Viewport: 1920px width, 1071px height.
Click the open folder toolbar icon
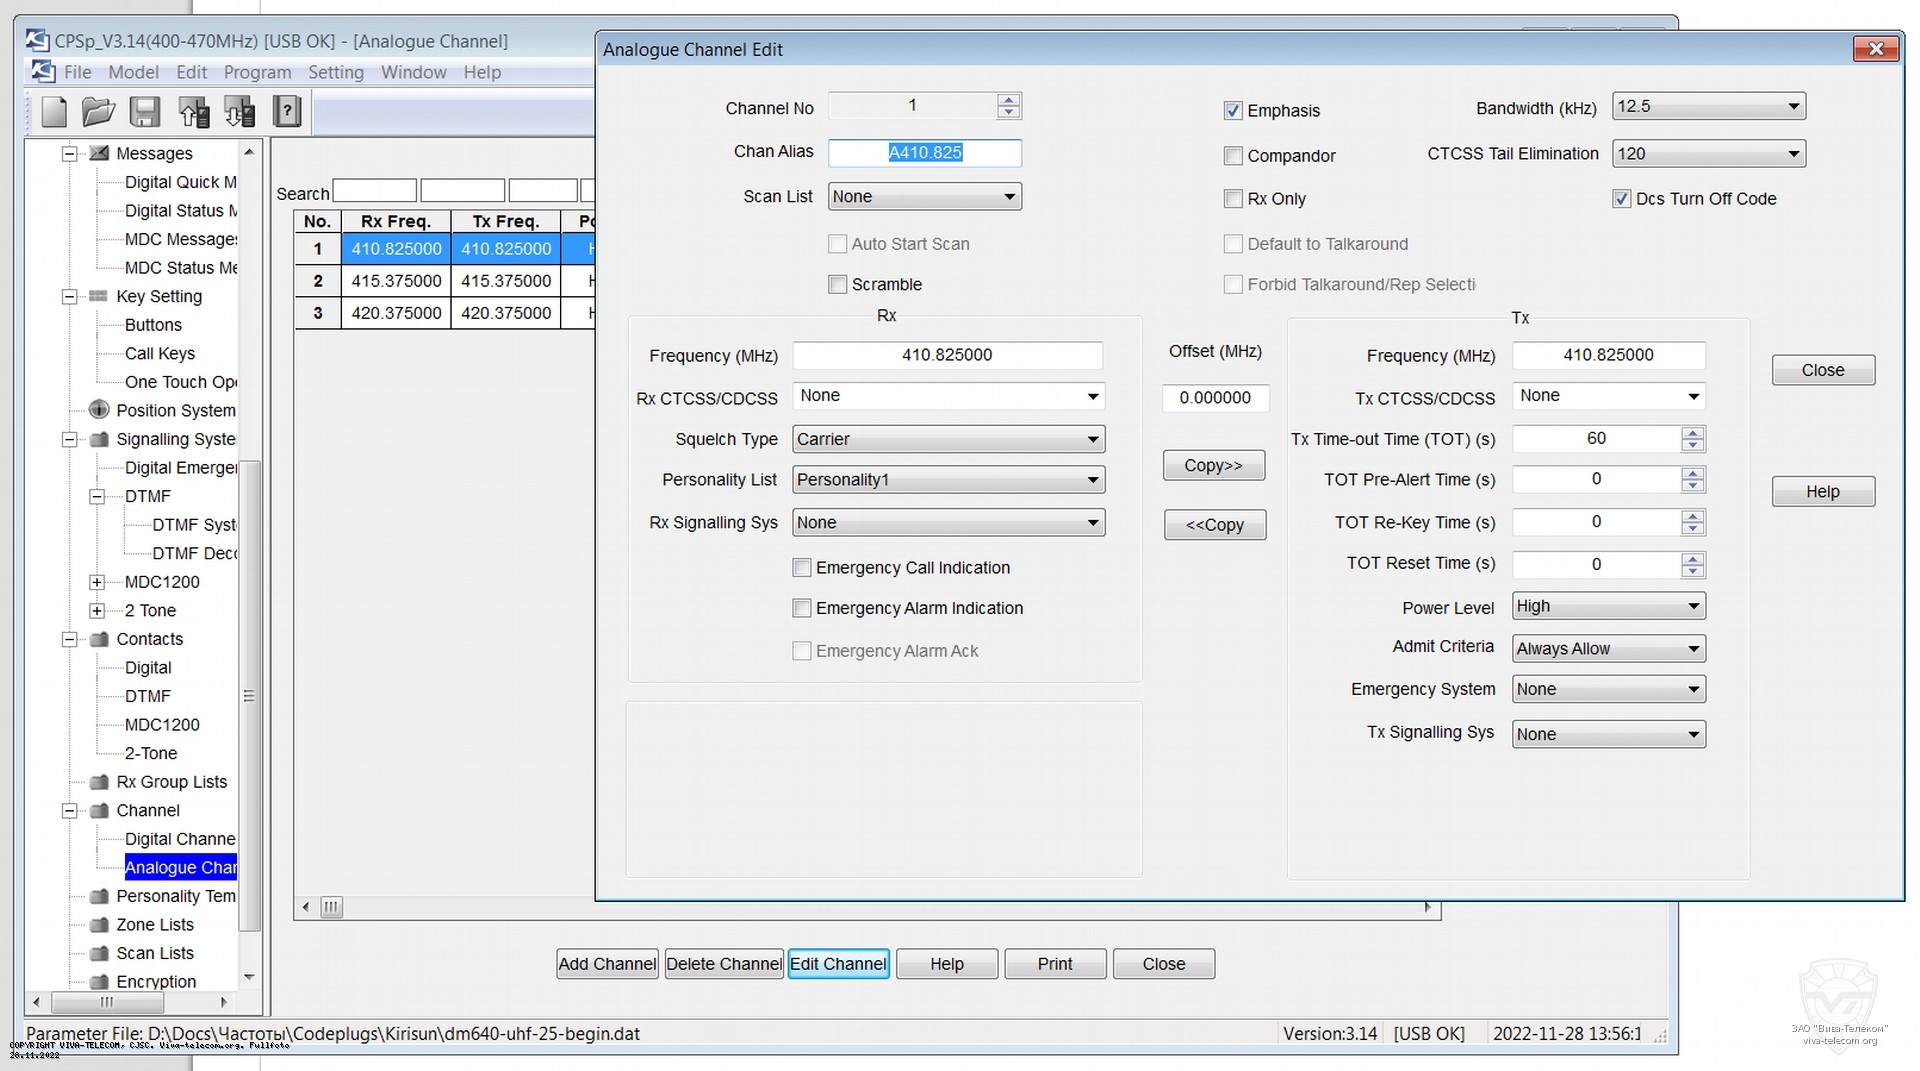(x=98, y=112)
